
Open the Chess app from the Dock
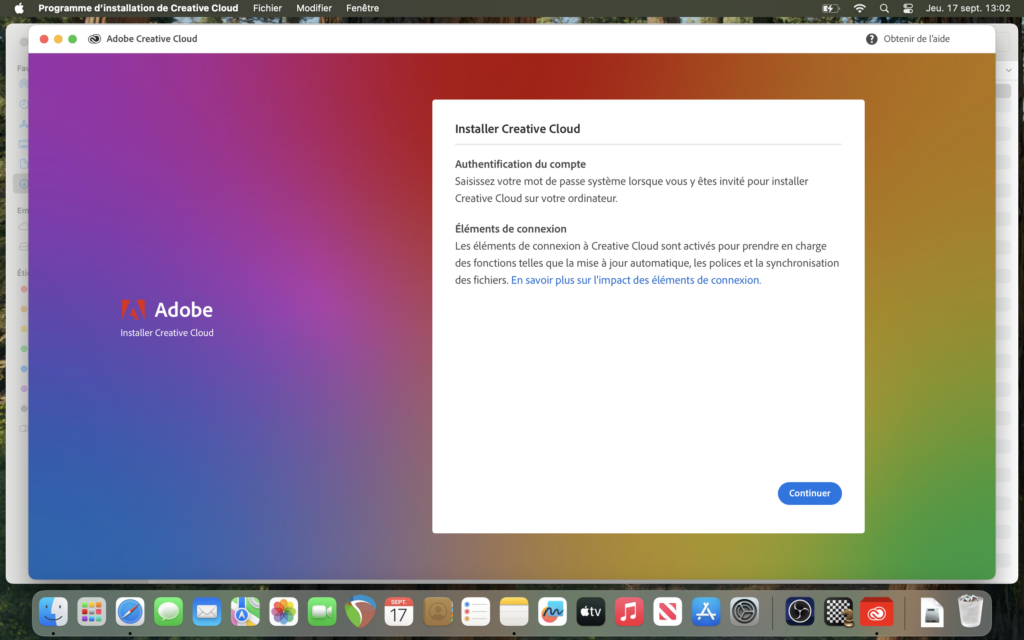[x=839, y=612]
